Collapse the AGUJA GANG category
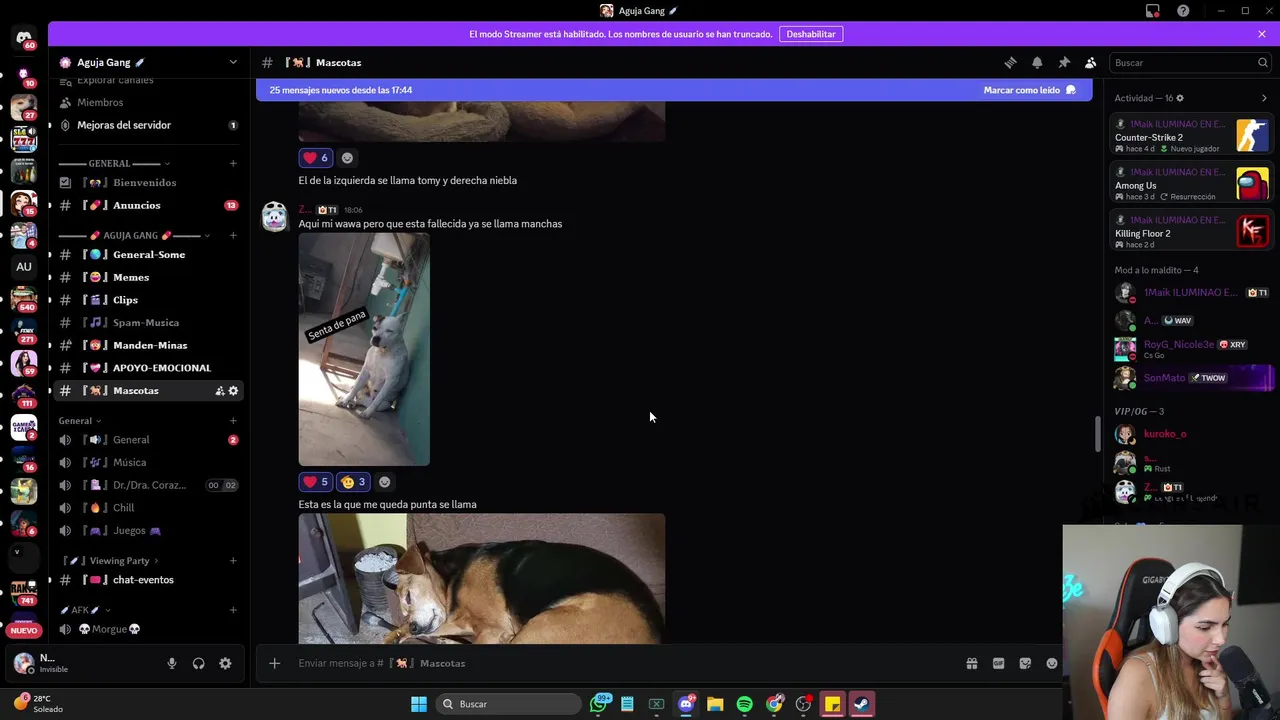Image resolution: width=1280 pixels, height=720 pixels. coord(134,235)
